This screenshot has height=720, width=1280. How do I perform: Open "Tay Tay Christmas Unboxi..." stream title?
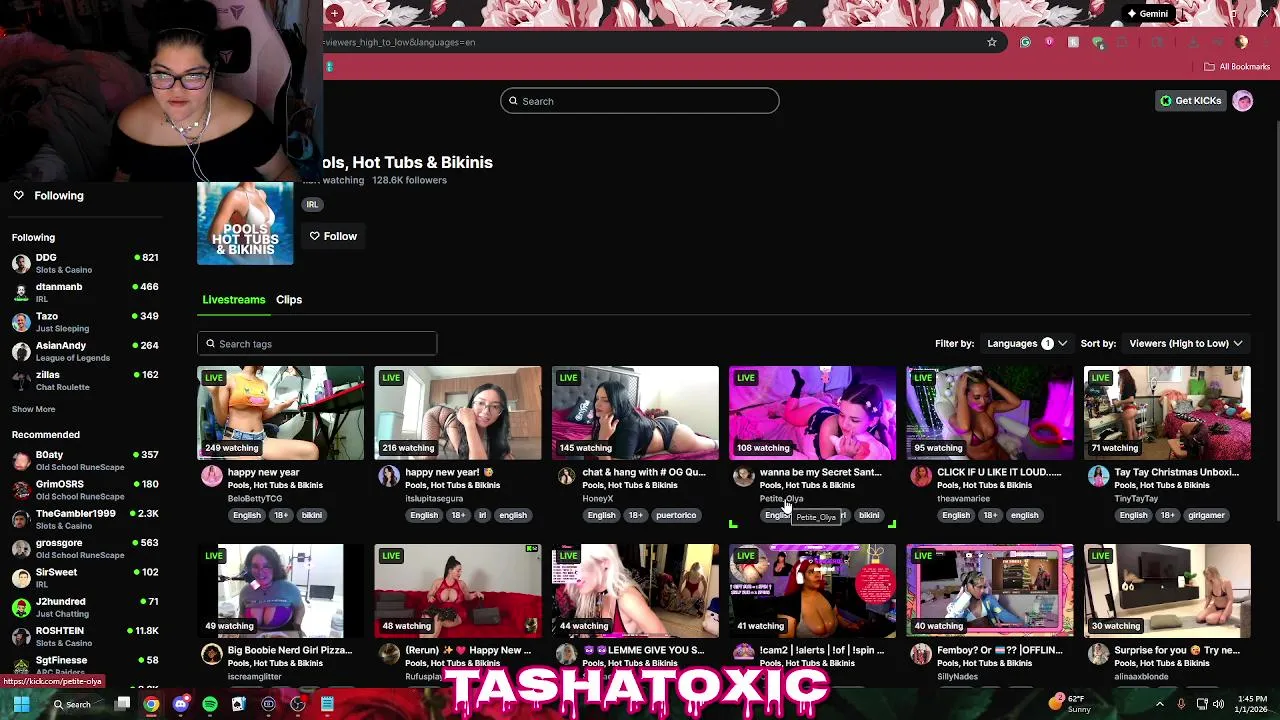coord(1175,472)
